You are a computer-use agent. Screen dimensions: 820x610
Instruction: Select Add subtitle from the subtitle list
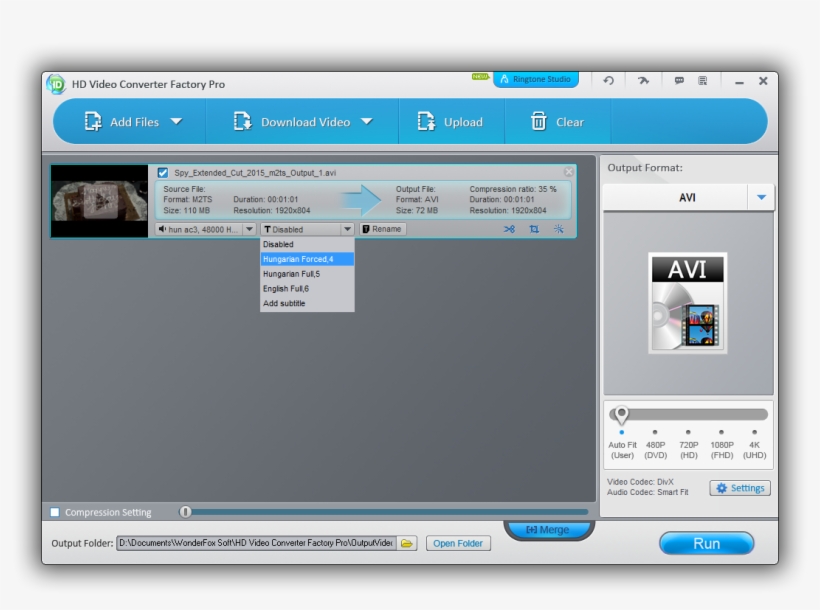[284, 303]
